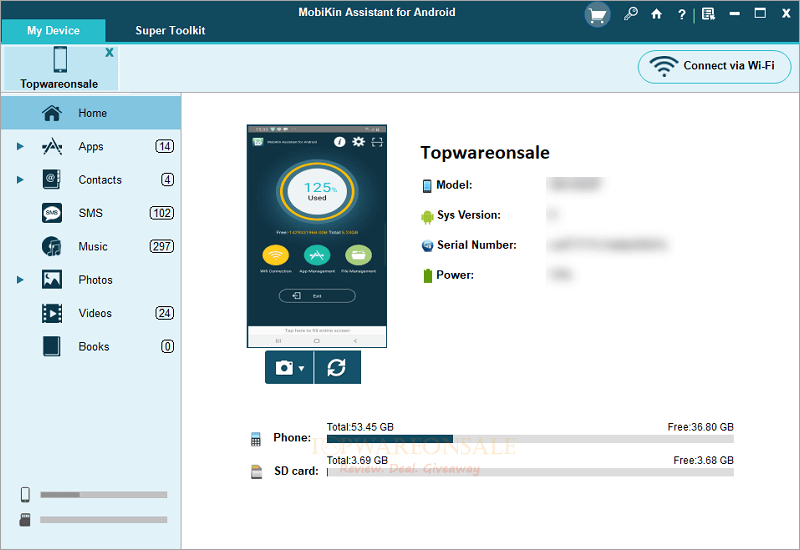Go to the home page icon in title bar
Viewport: 800px width, 550px height.
pos(656,14)
